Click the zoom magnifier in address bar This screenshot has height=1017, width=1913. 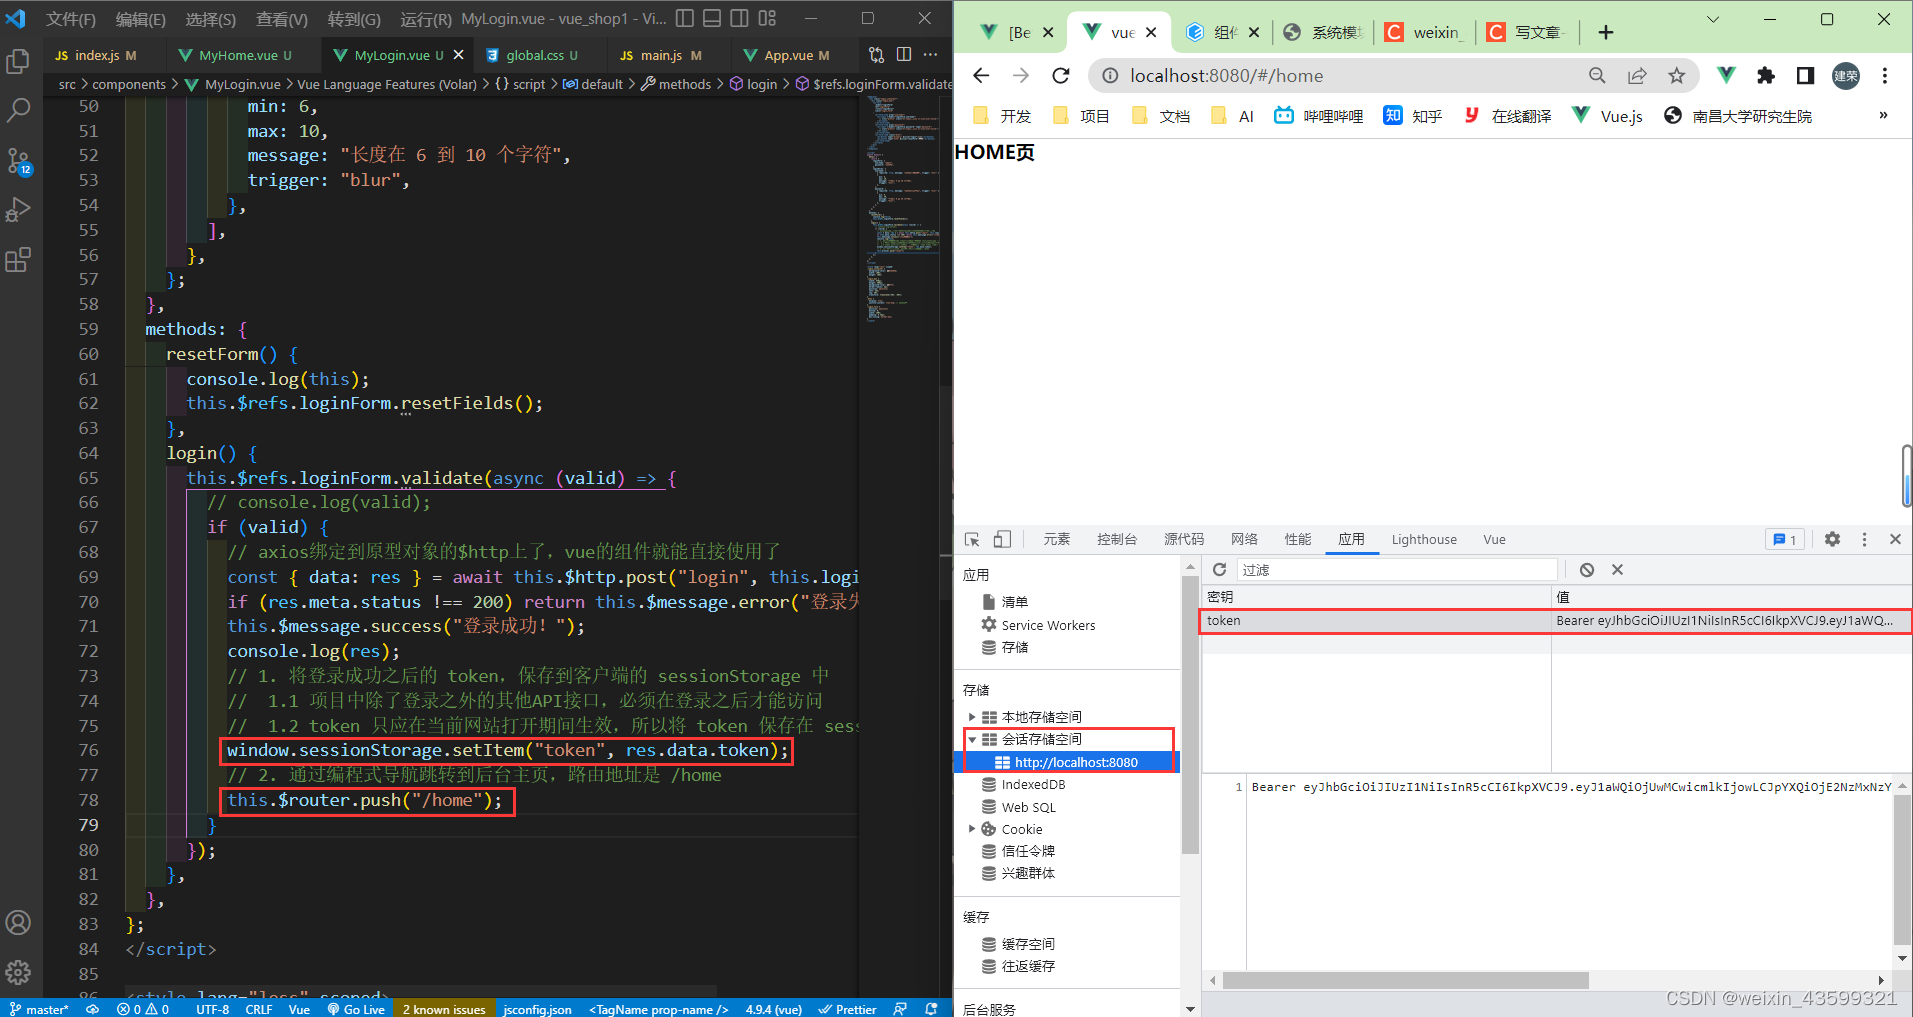coord(1597,76)
